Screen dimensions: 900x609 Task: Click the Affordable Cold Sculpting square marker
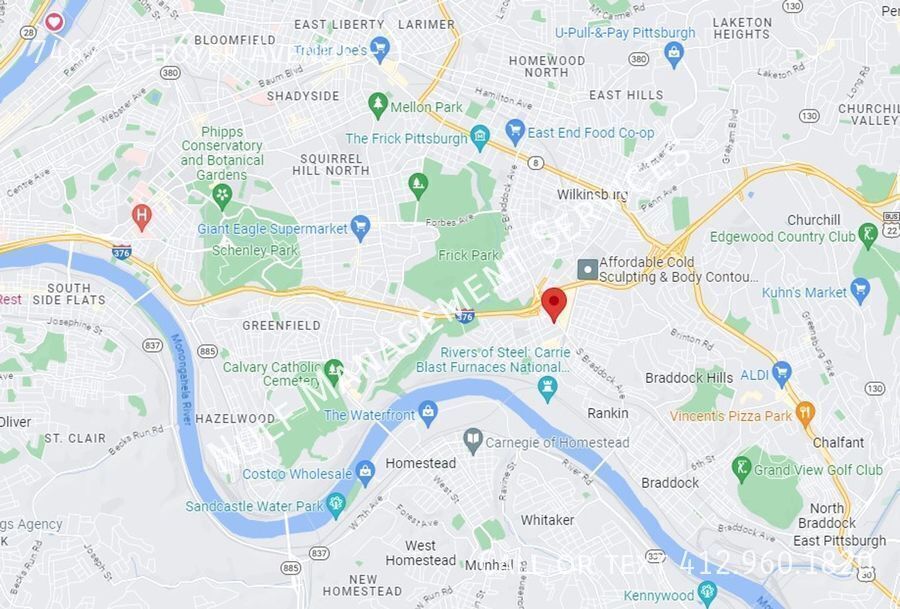[588, 270]
